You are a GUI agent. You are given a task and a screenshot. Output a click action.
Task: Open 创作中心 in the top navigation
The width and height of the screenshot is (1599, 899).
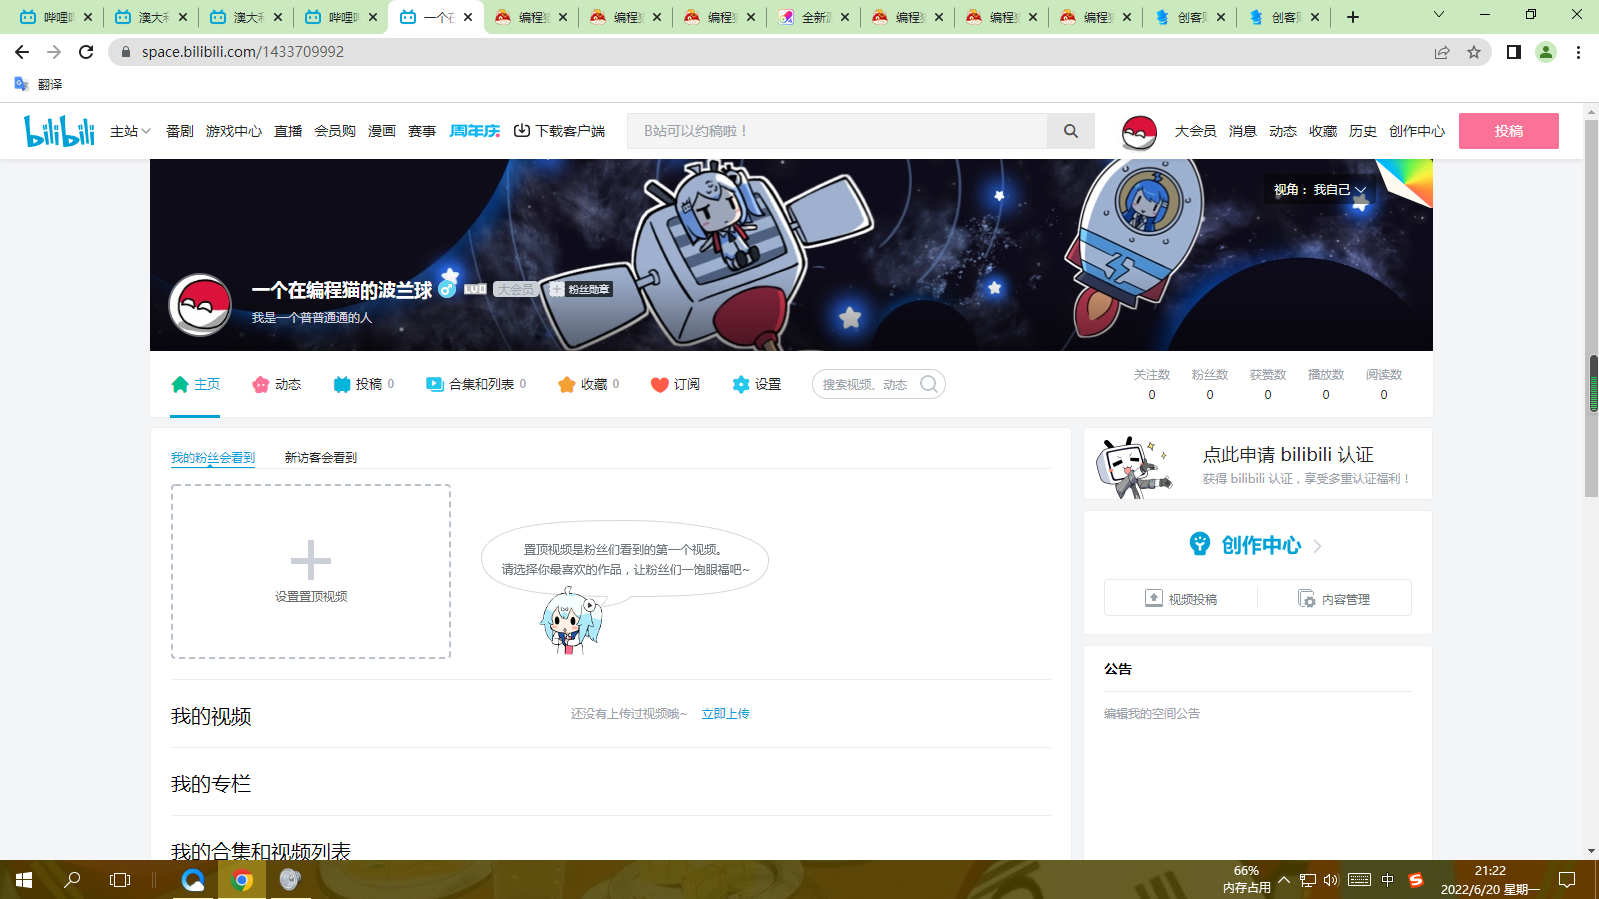pyautogui.click(x=1417, y=131)
